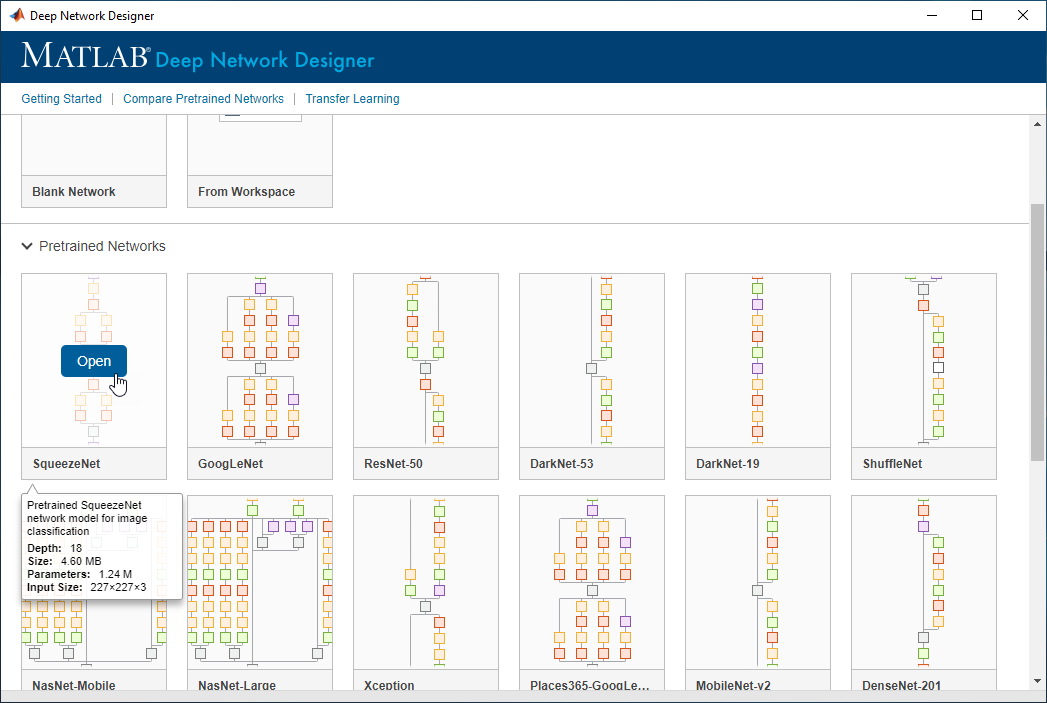Screen dimensions: 1047x703
Task: Select the DenseNet-201 network diagram
Action: point(924,582)
